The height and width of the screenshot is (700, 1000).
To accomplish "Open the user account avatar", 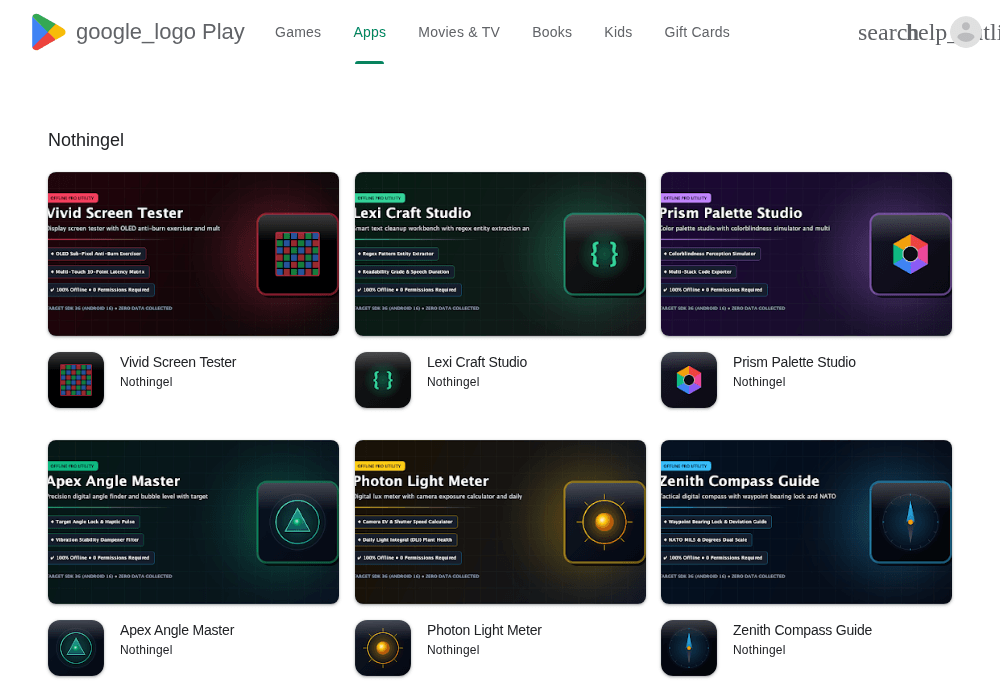I will point(966,32).
